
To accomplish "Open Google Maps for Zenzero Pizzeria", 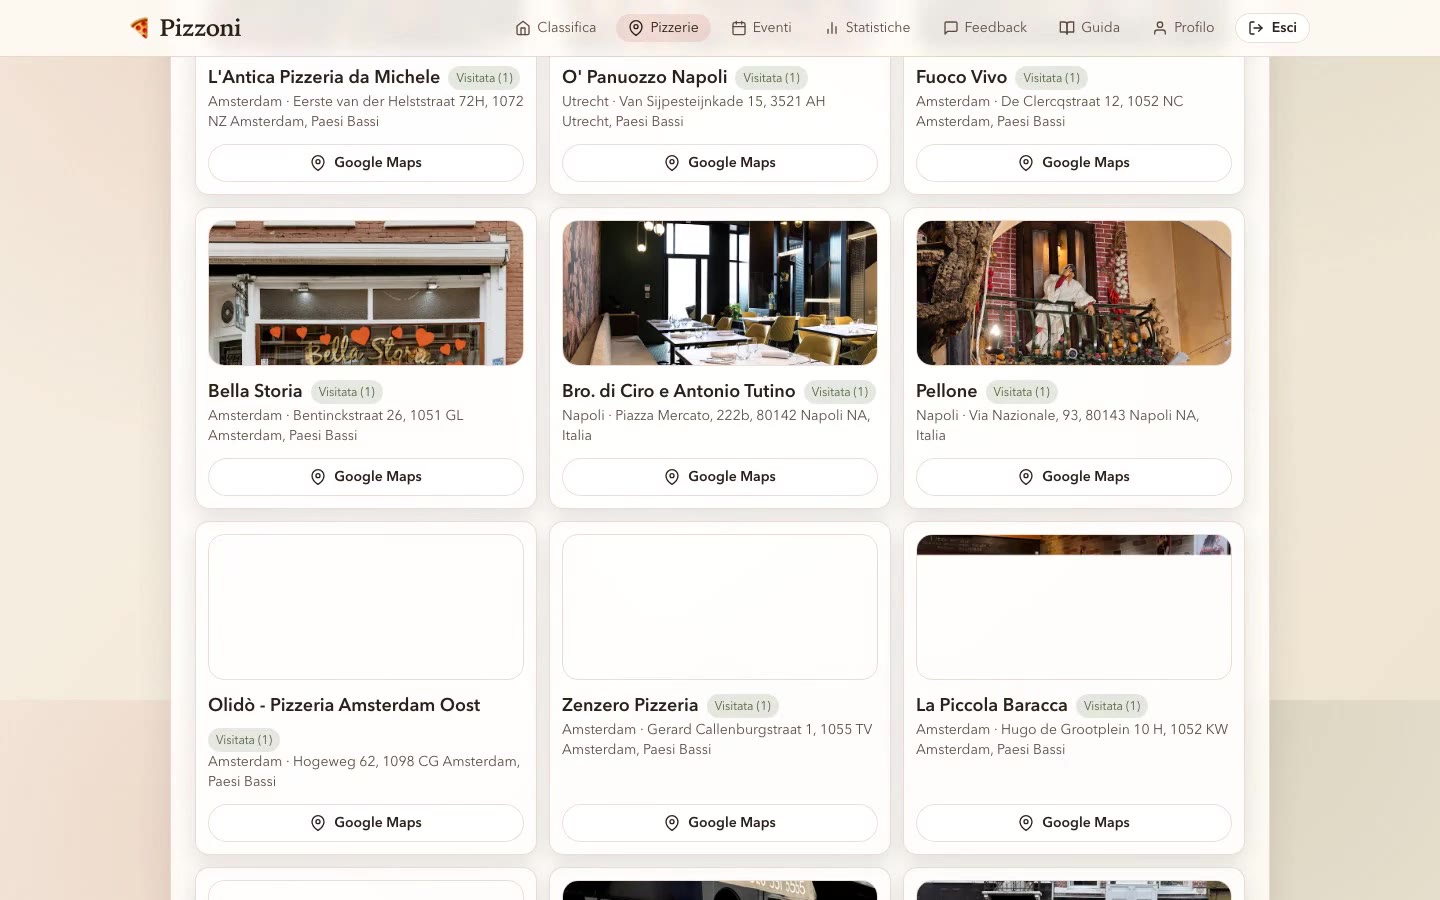I will tap(720, 823).
